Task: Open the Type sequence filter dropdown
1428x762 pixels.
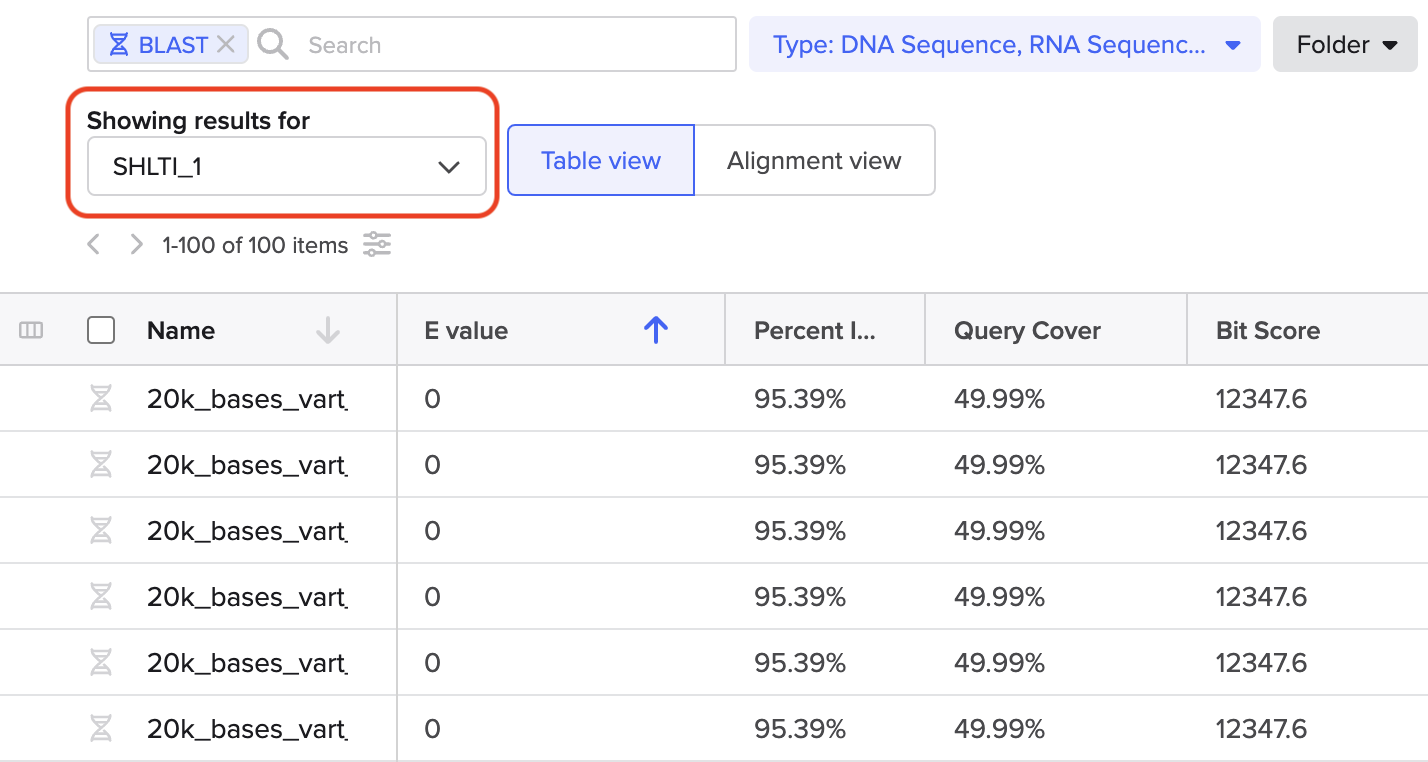Action: [1004, 45]
